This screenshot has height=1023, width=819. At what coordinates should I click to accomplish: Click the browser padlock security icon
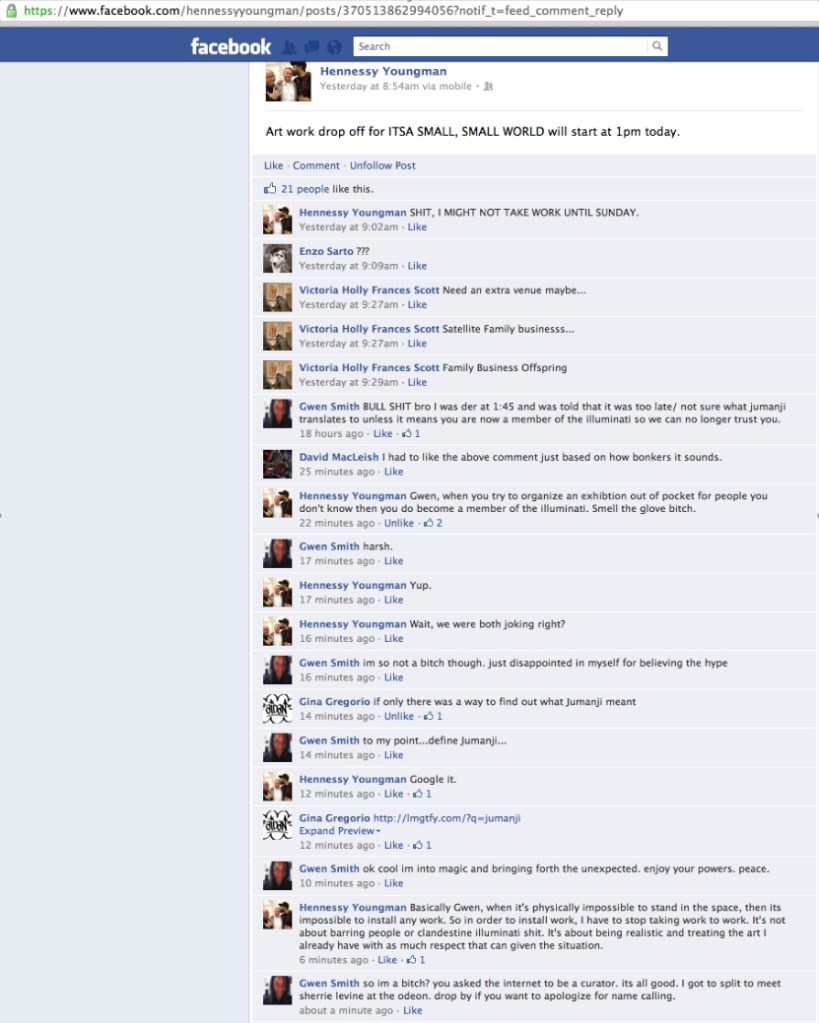(x=11, y=10)
